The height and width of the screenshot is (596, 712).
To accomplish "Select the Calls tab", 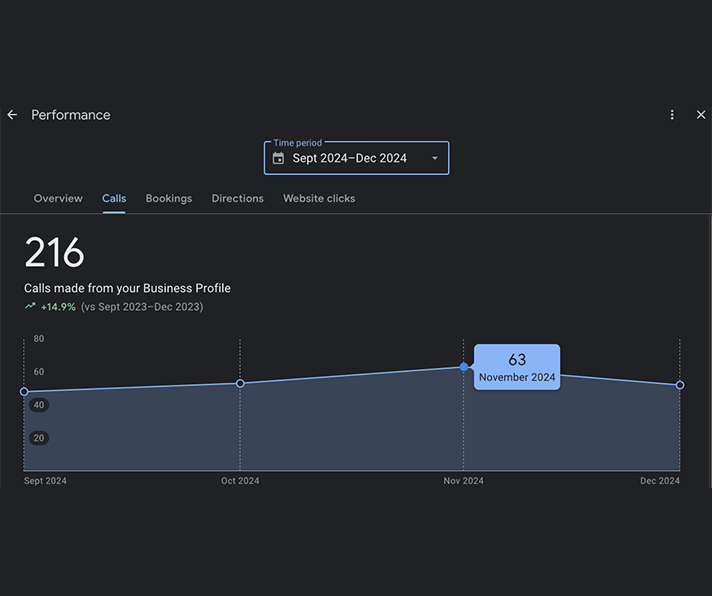I will click(x=114, y=198).
